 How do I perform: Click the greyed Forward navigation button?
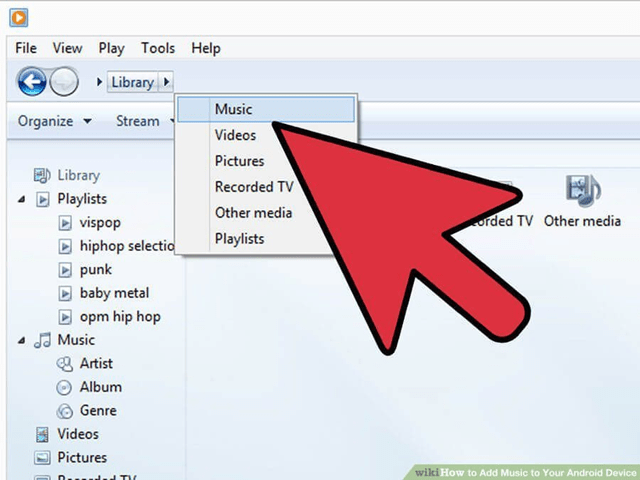63,82
